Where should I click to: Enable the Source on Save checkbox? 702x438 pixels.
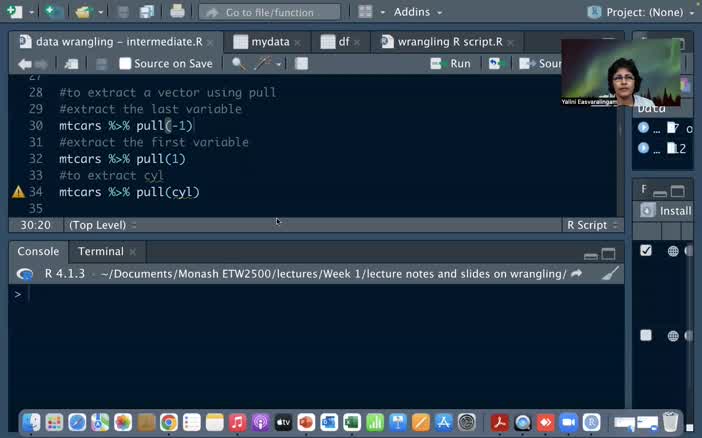pos(125,63)
